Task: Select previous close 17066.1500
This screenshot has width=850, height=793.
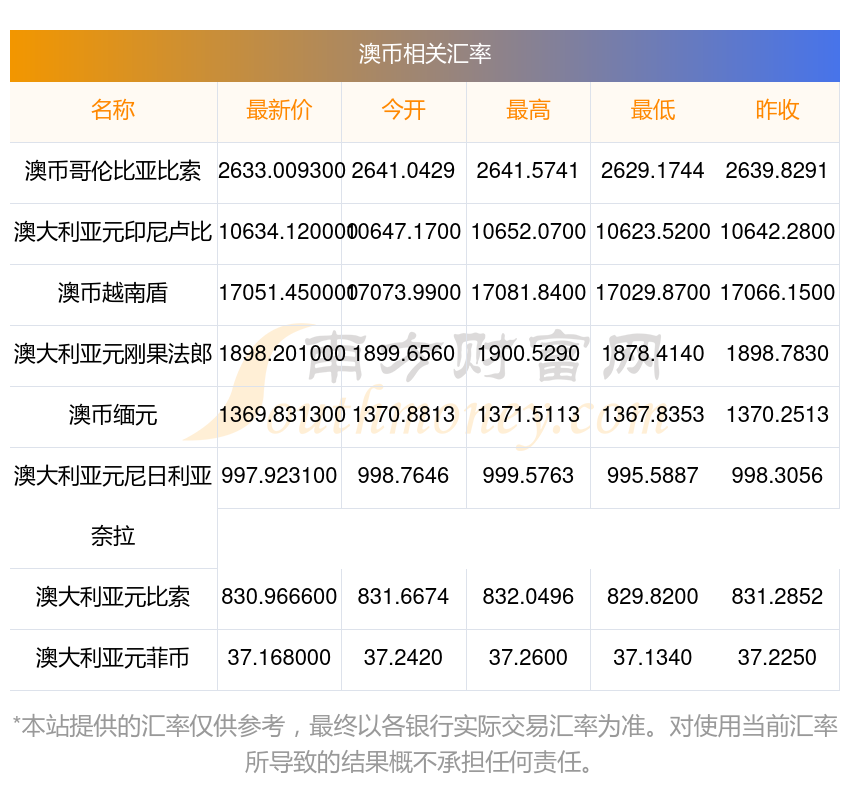Action: (x=777, y=293)
